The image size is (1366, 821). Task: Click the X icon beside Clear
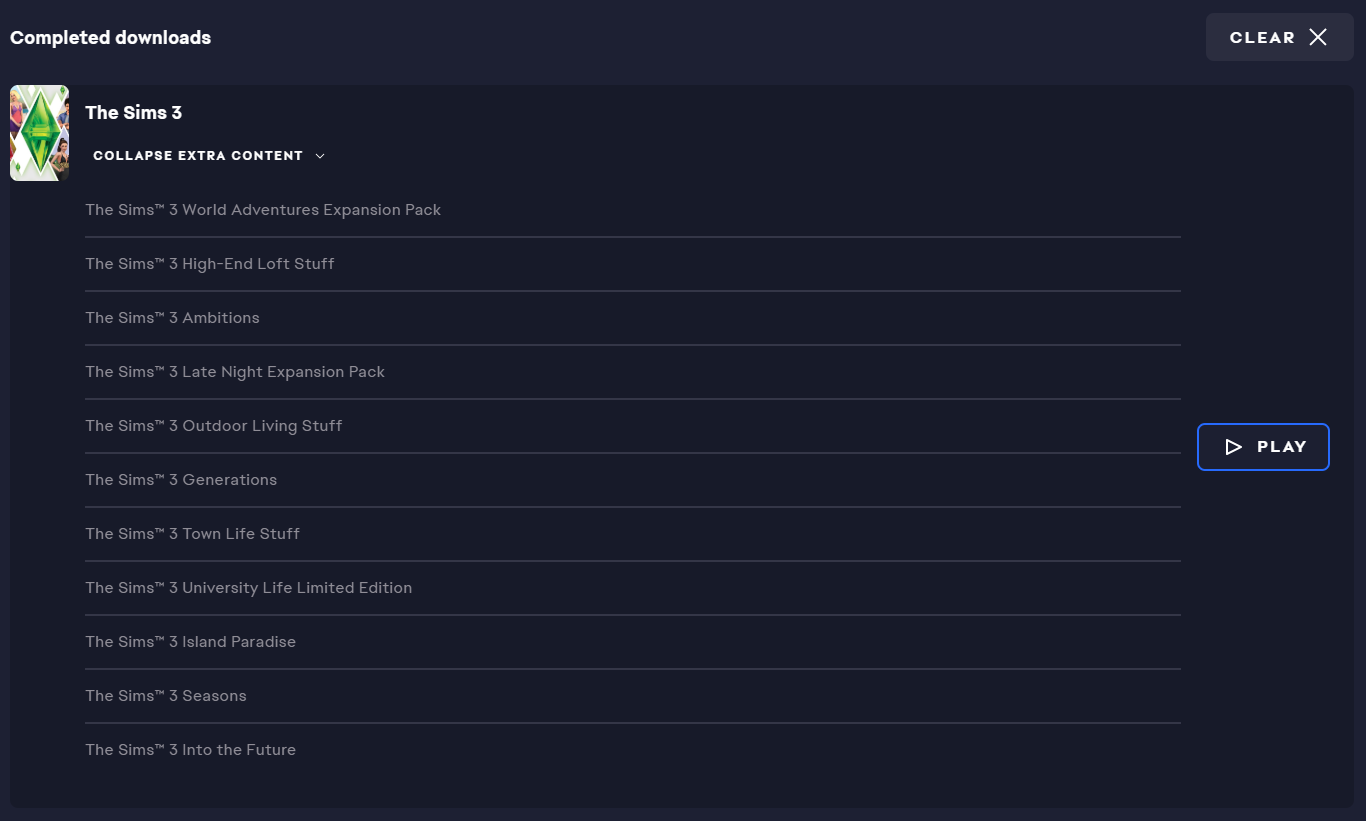(x=1318, y=37)
